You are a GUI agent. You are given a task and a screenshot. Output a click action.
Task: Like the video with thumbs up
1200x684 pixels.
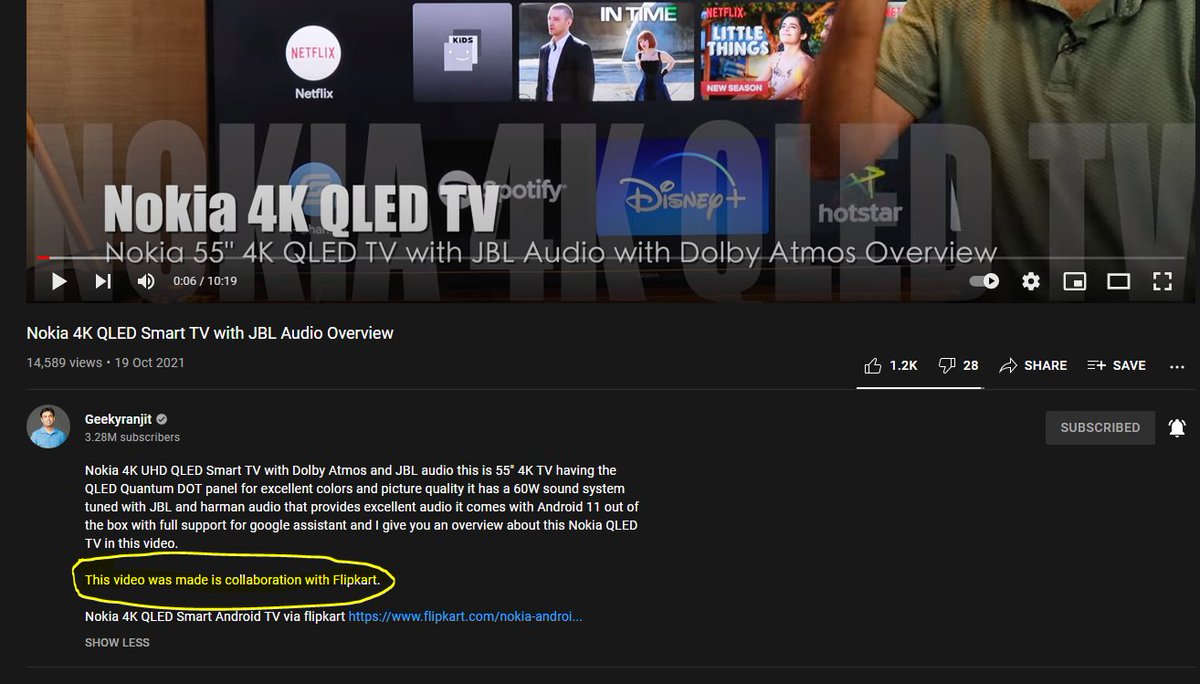point(872,365)
